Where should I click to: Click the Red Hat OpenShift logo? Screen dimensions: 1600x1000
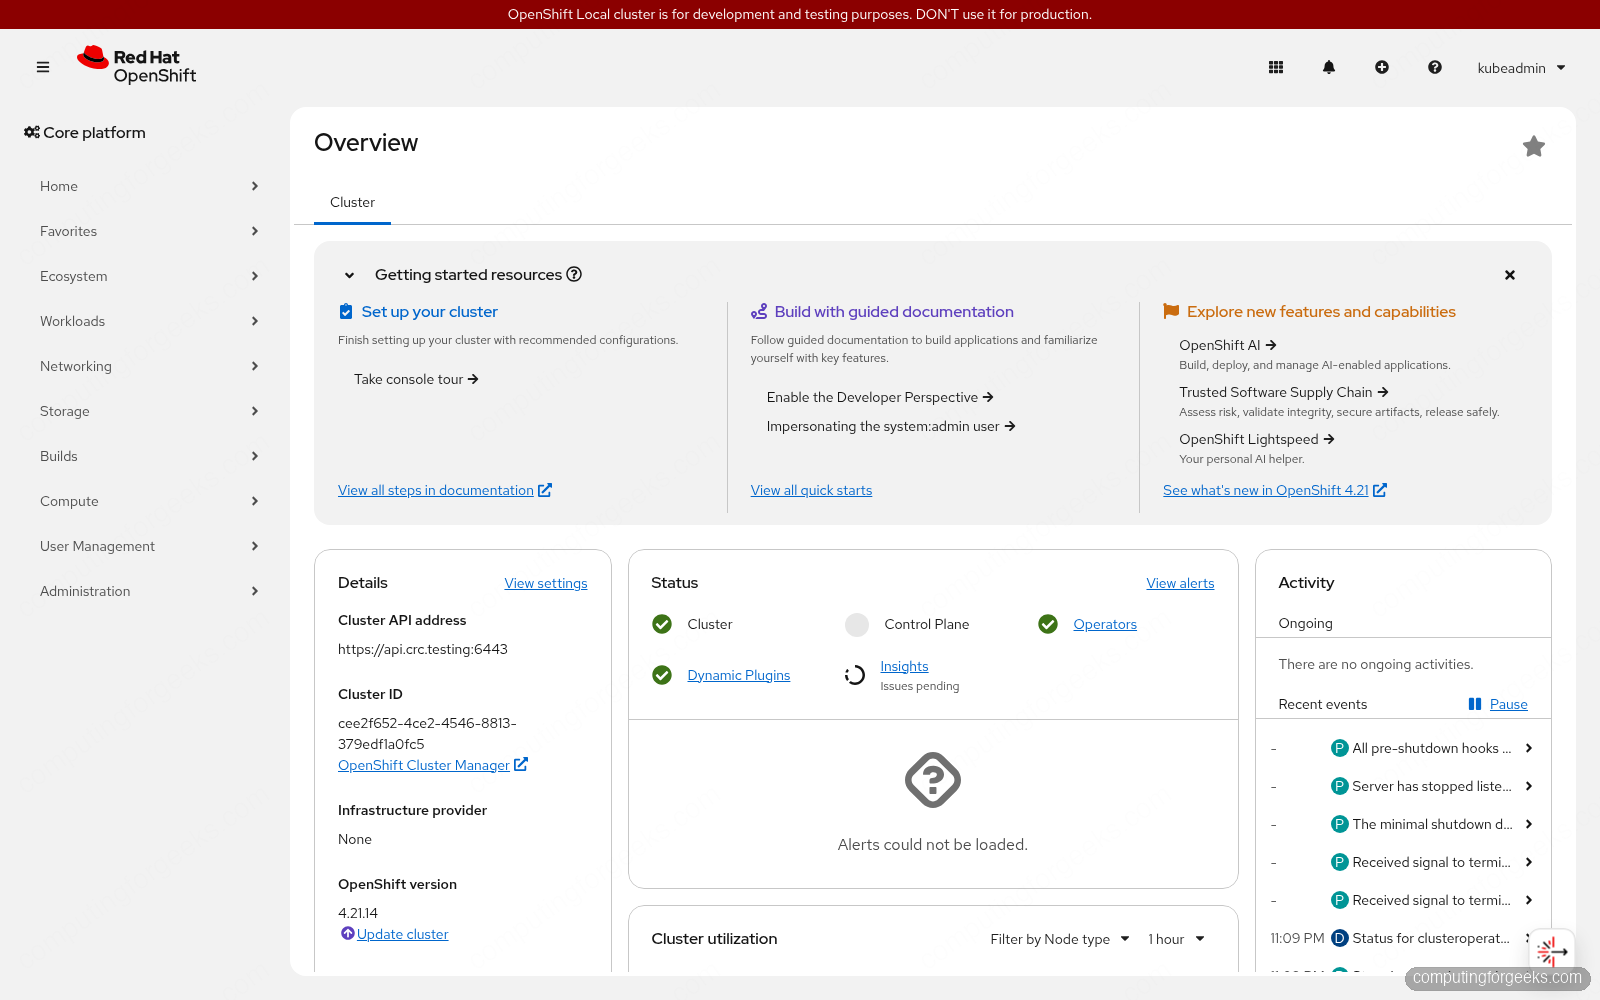137,65
